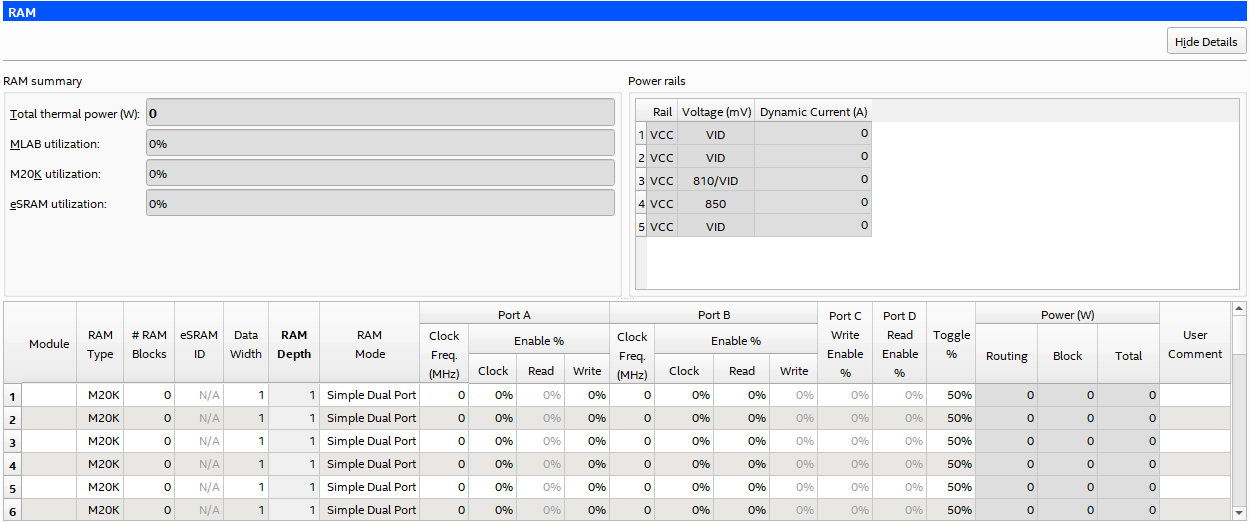Screen dimensions: 1249x522
Task: Select row header number 4 in the RAM table
Action: tap(12, 465)
